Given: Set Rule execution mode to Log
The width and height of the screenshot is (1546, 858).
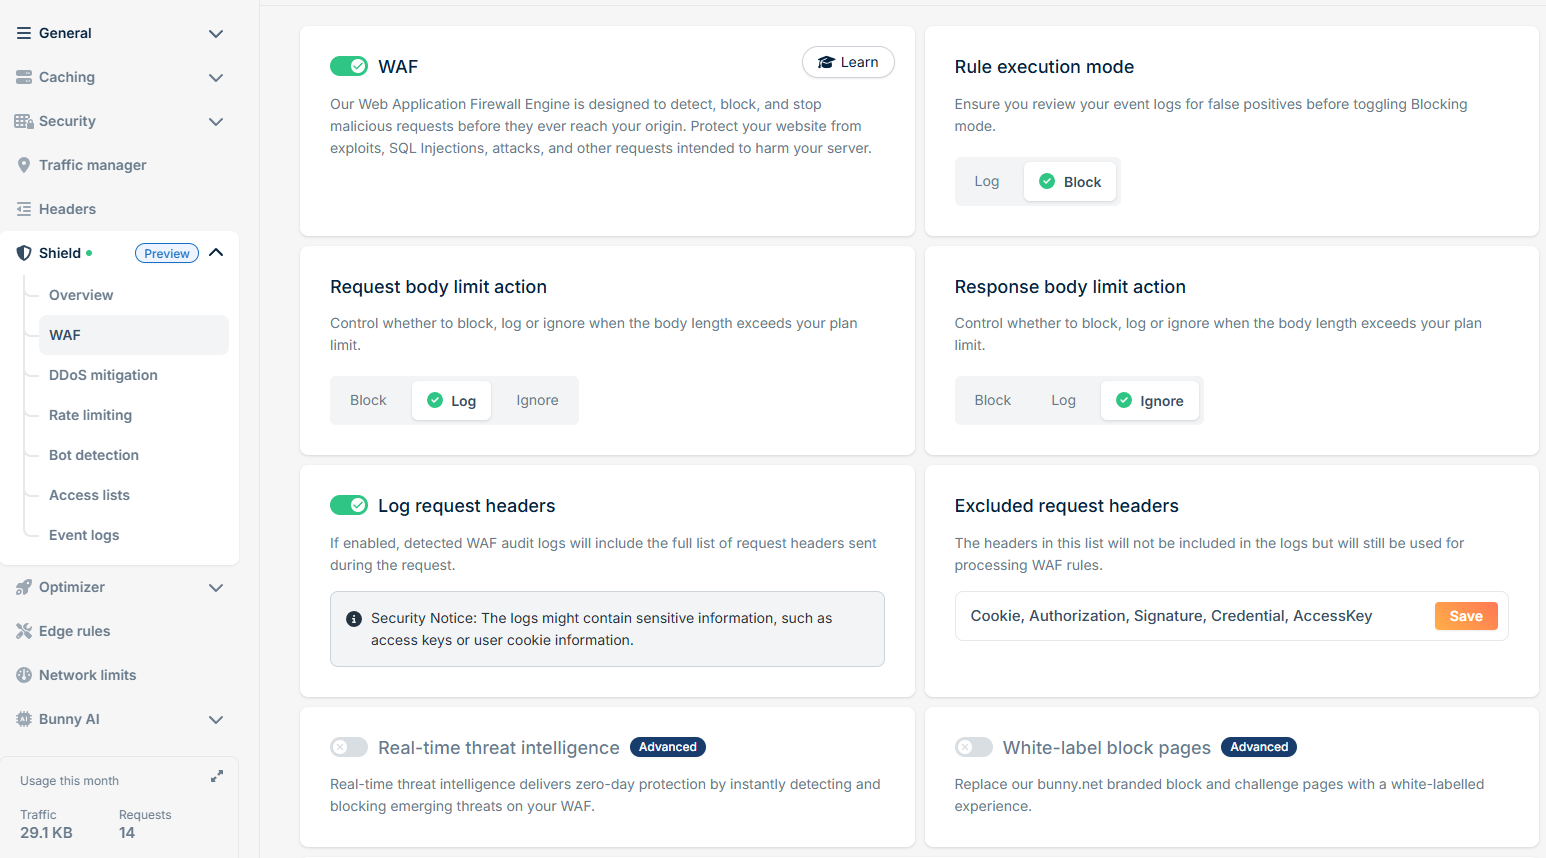Looking at the screenshot, I should click(x=987, y=181).
